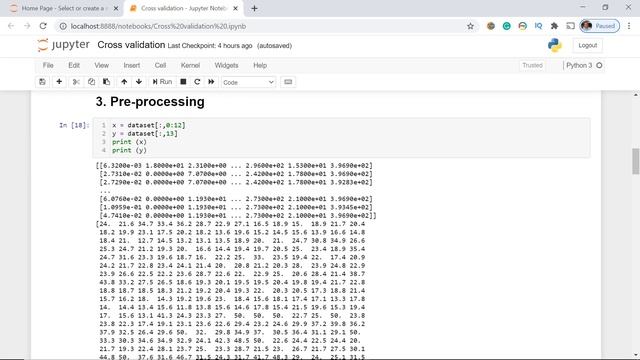
Task: Run the selected cell
Action: coord(162,82)
